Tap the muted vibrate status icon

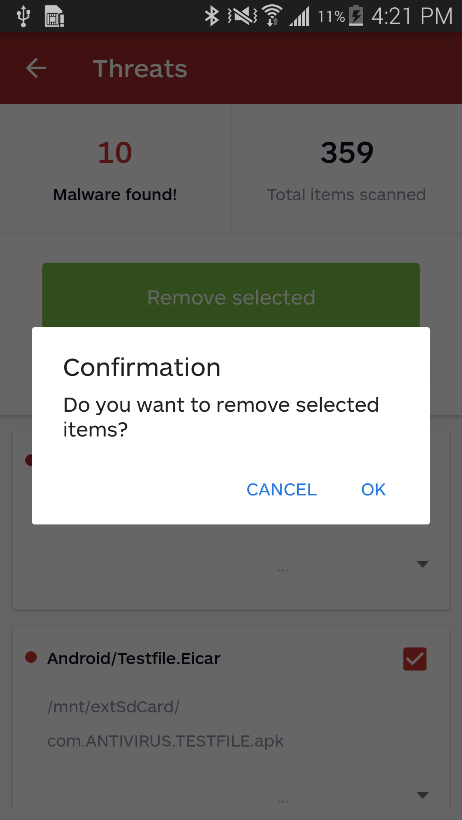pyautogui.click(x=242, y=16)
